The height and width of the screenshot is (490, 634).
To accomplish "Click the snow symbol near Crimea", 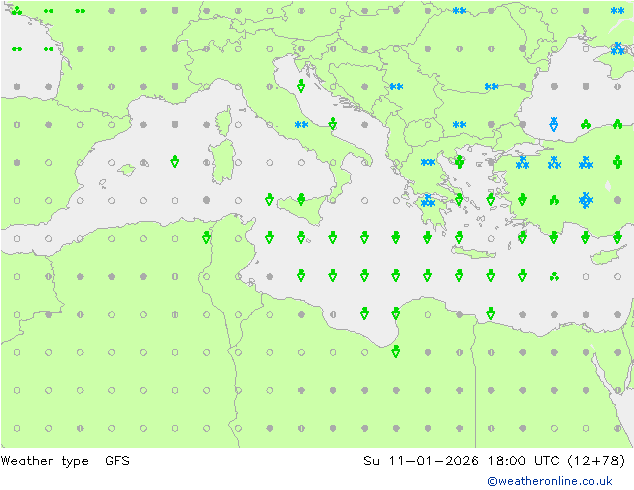I will [617, 49].
